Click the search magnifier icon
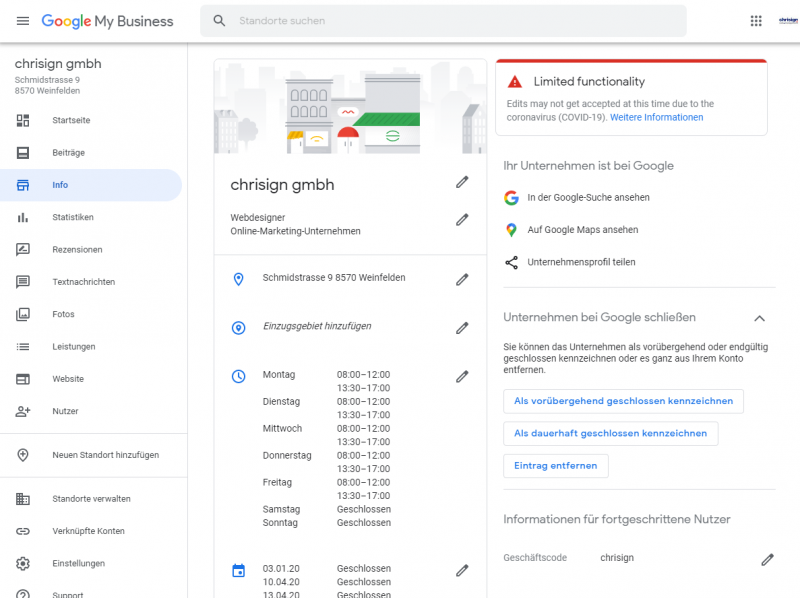800x598 pixels. coord(219,21)
